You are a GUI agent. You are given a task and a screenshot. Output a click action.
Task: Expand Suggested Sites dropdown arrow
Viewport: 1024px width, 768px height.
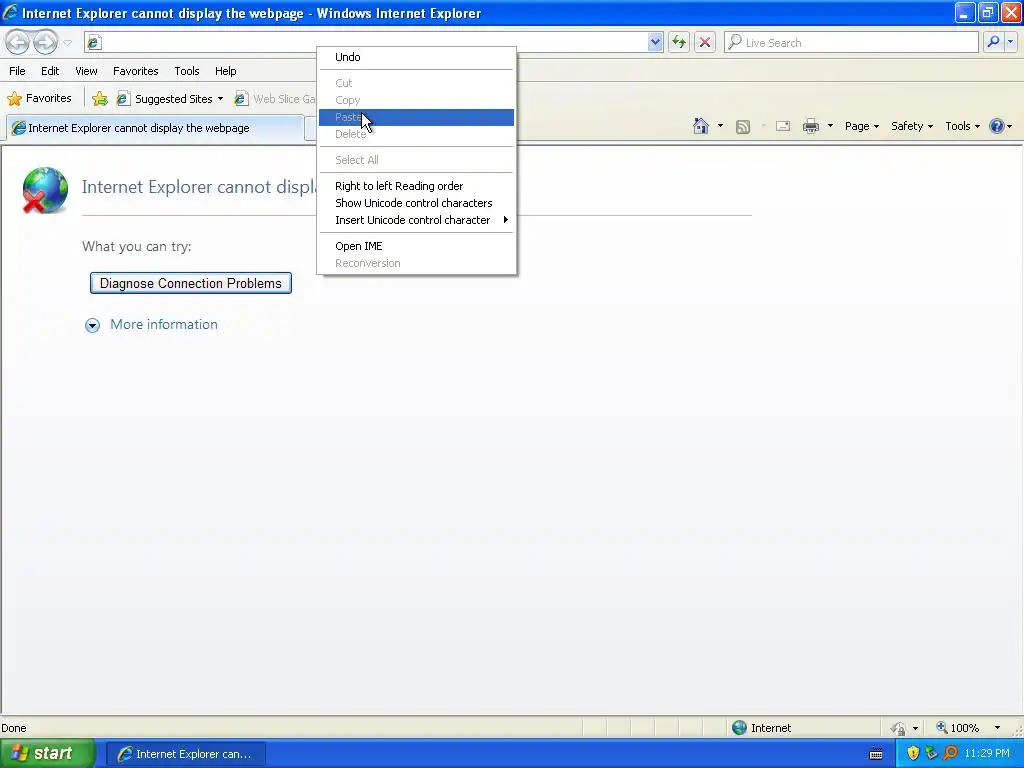pos(220,99)
